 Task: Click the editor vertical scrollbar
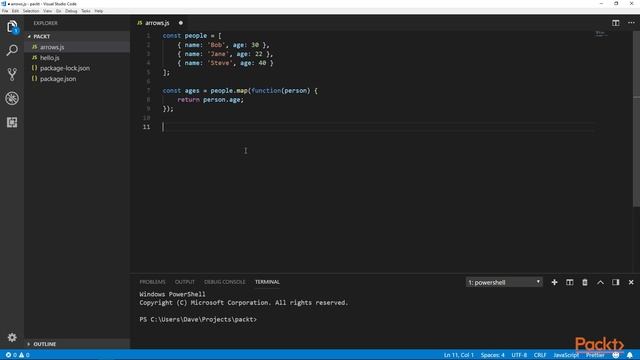click(x=636, y=118)
